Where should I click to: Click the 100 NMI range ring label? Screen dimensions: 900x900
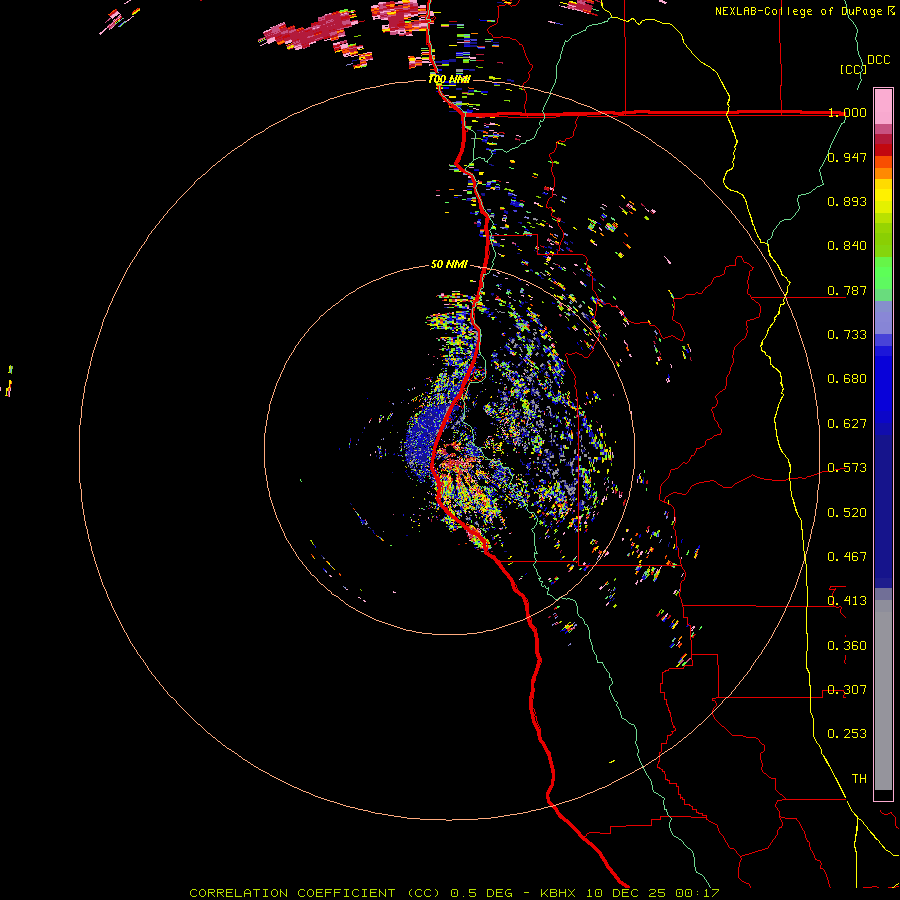coord(449,79)
